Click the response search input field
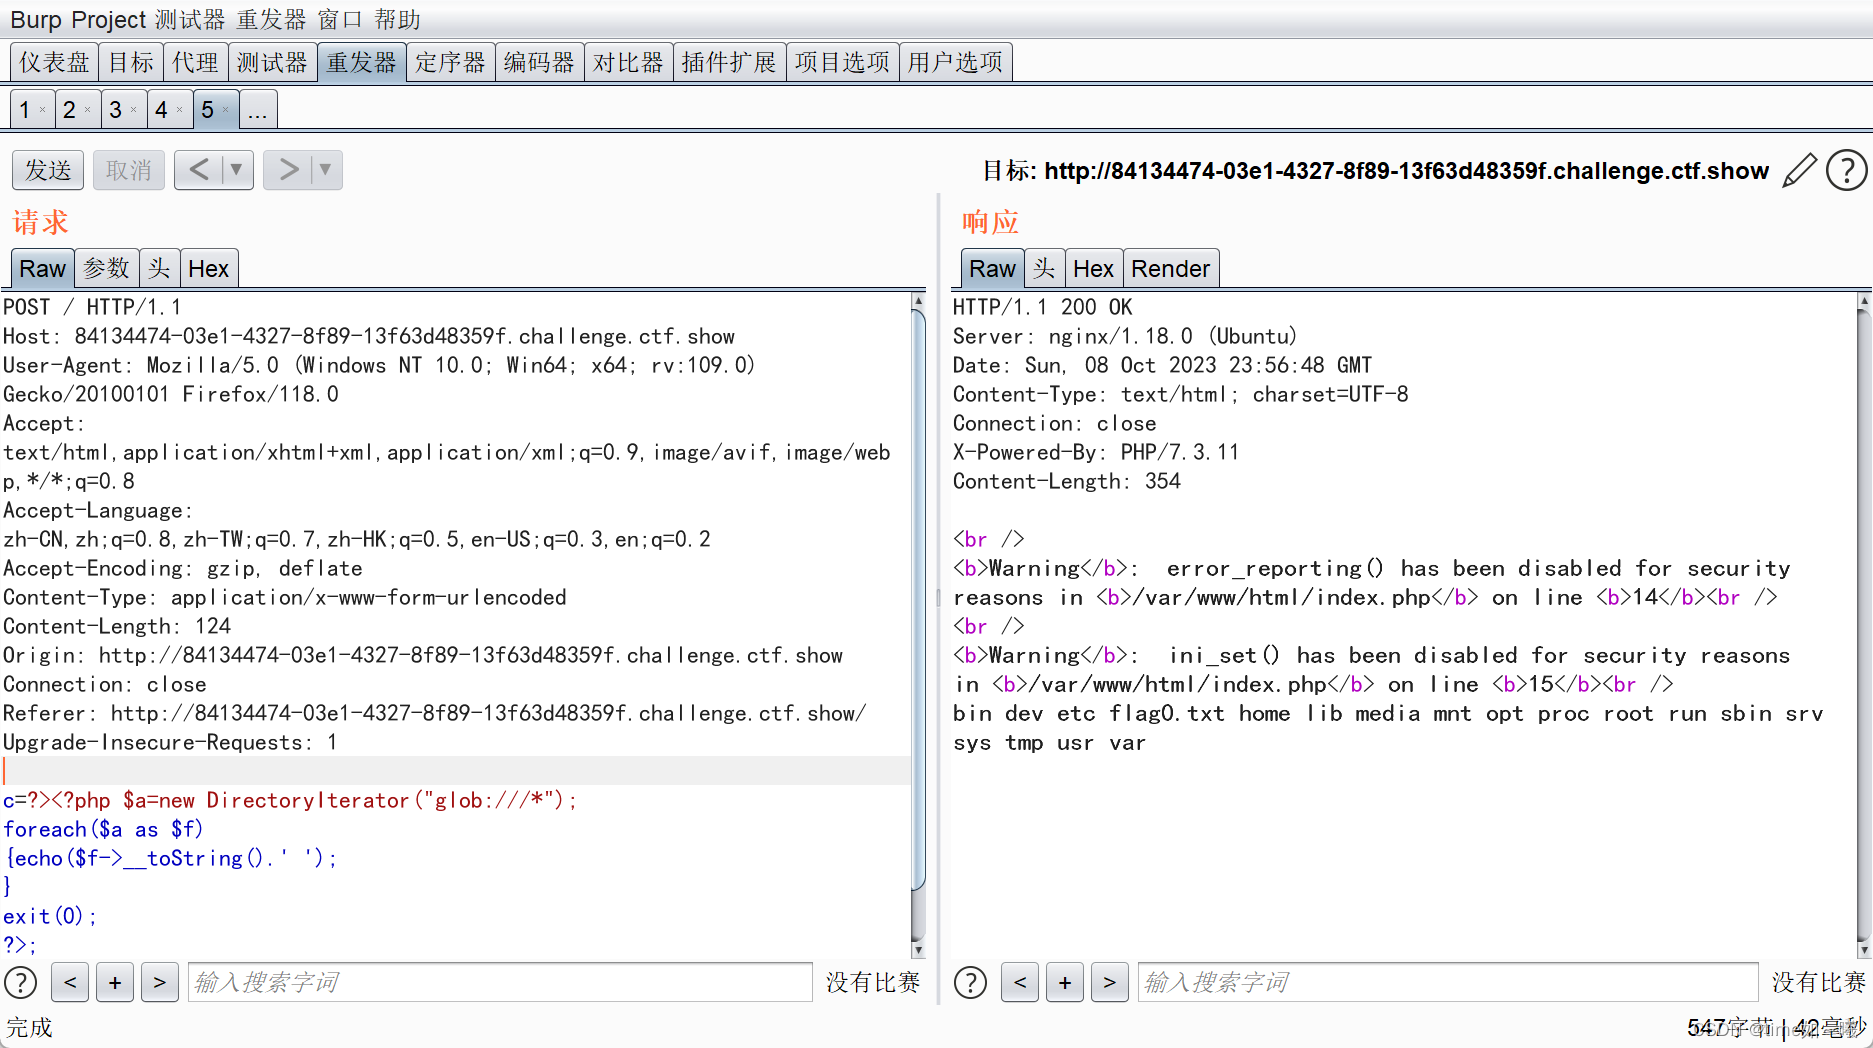 click(x=1448, y=983)
